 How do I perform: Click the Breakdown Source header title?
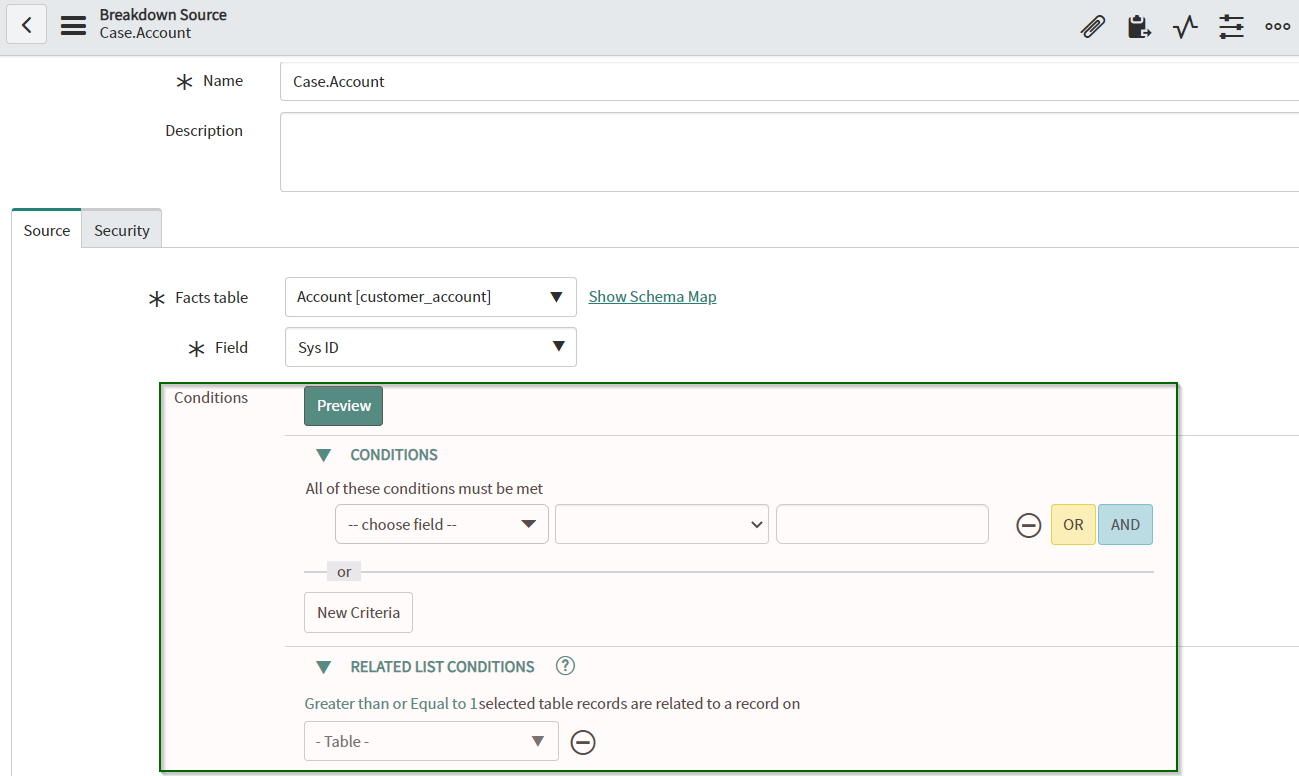[x=163, y=15]
